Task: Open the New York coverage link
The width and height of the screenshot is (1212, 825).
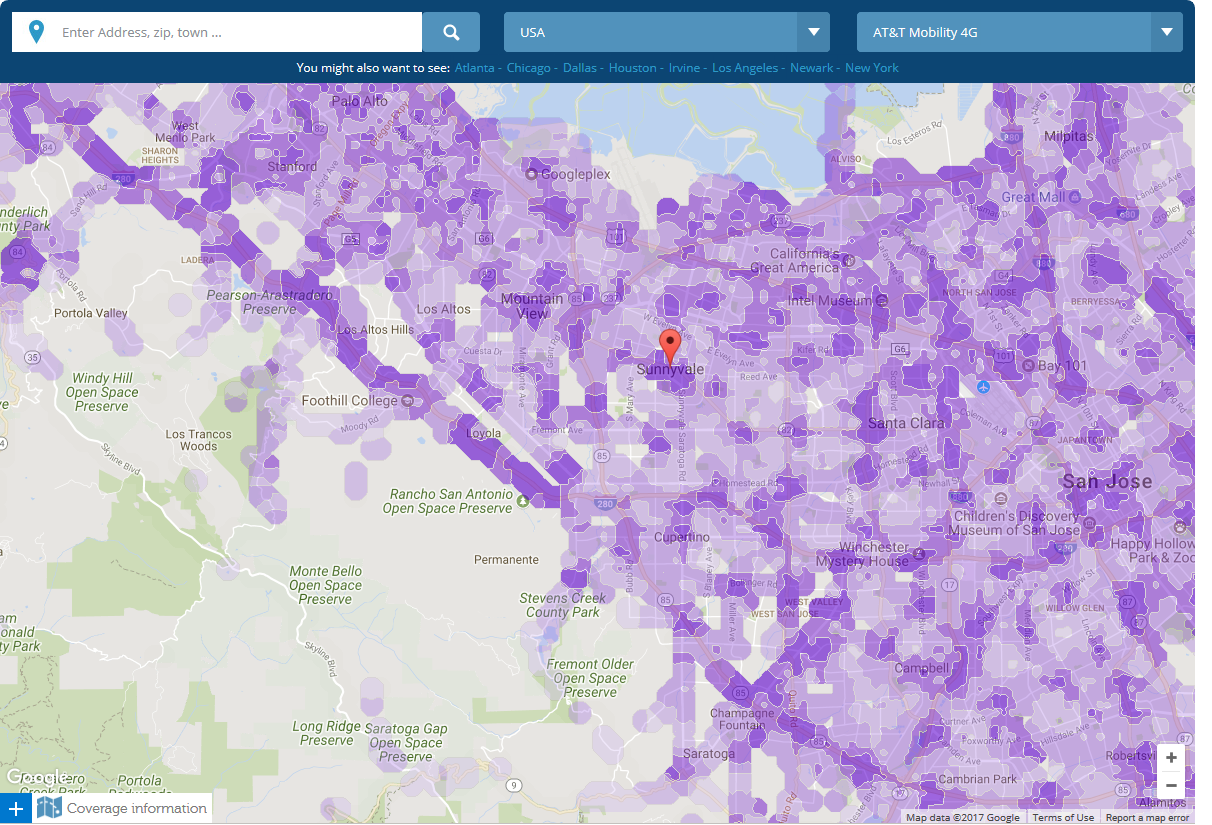Action: [x=872, y=68]
